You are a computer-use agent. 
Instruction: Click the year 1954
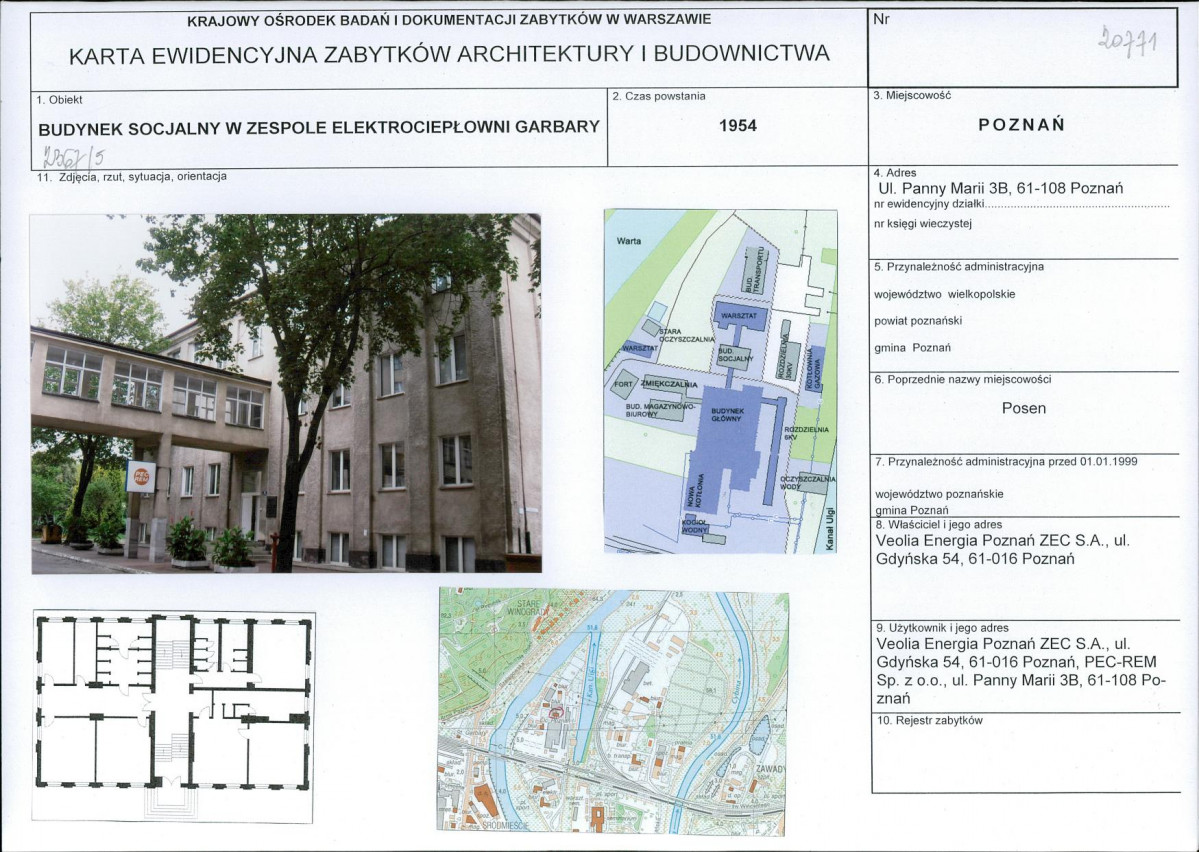738,125
